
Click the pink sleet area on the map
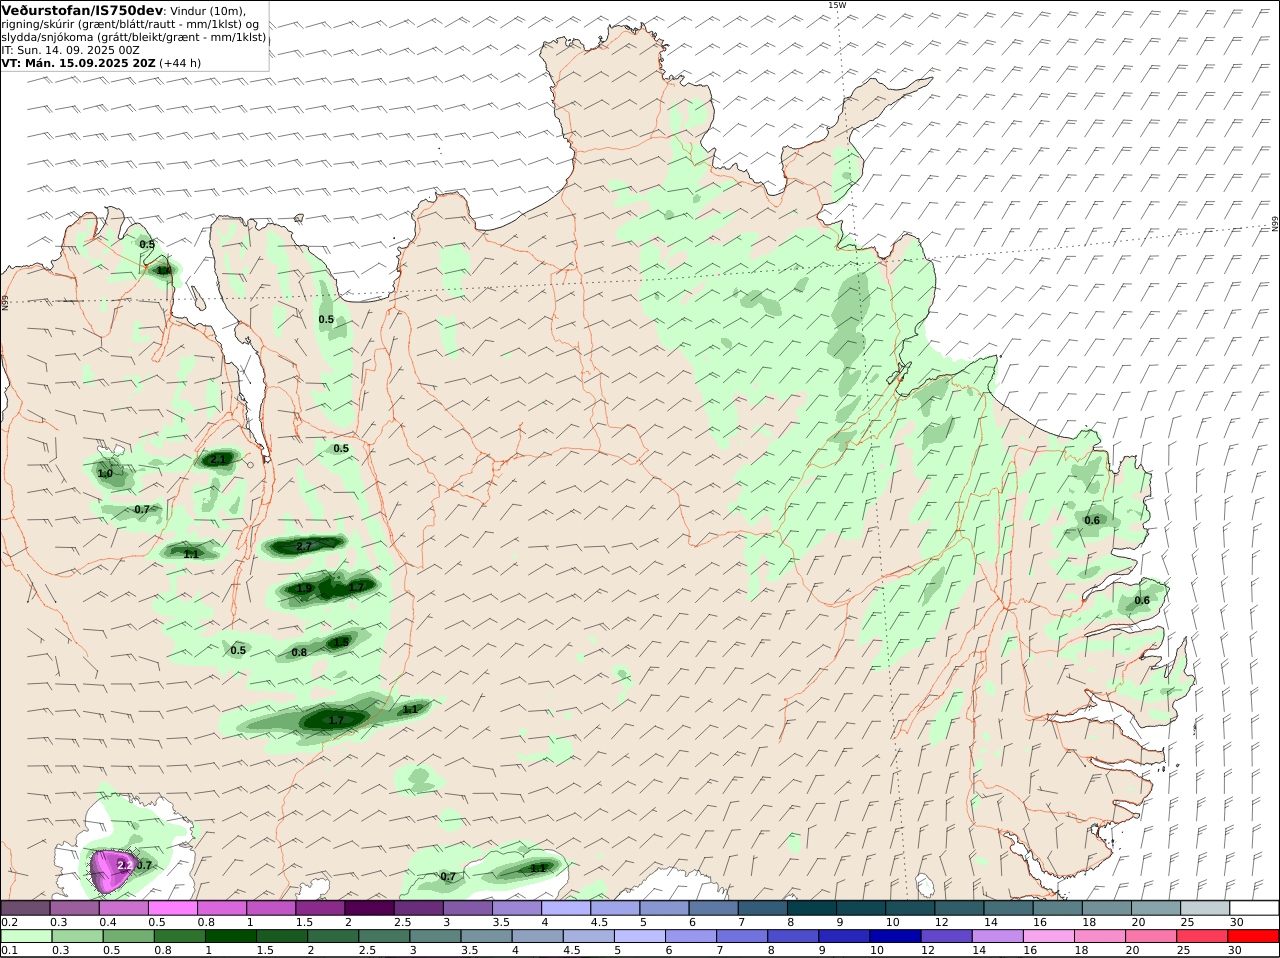(x=110, y=870)
